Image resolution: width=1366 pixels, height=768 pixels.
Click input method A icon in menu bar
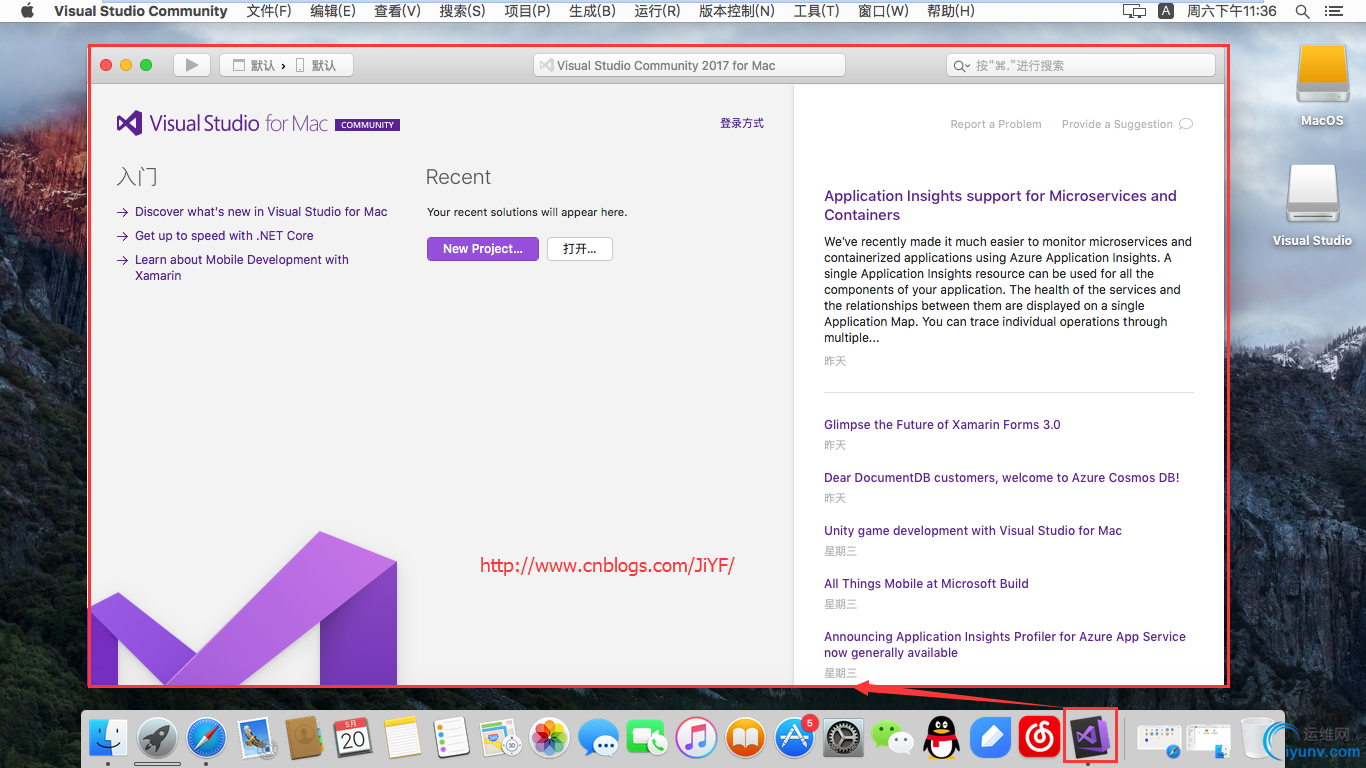1166,11
